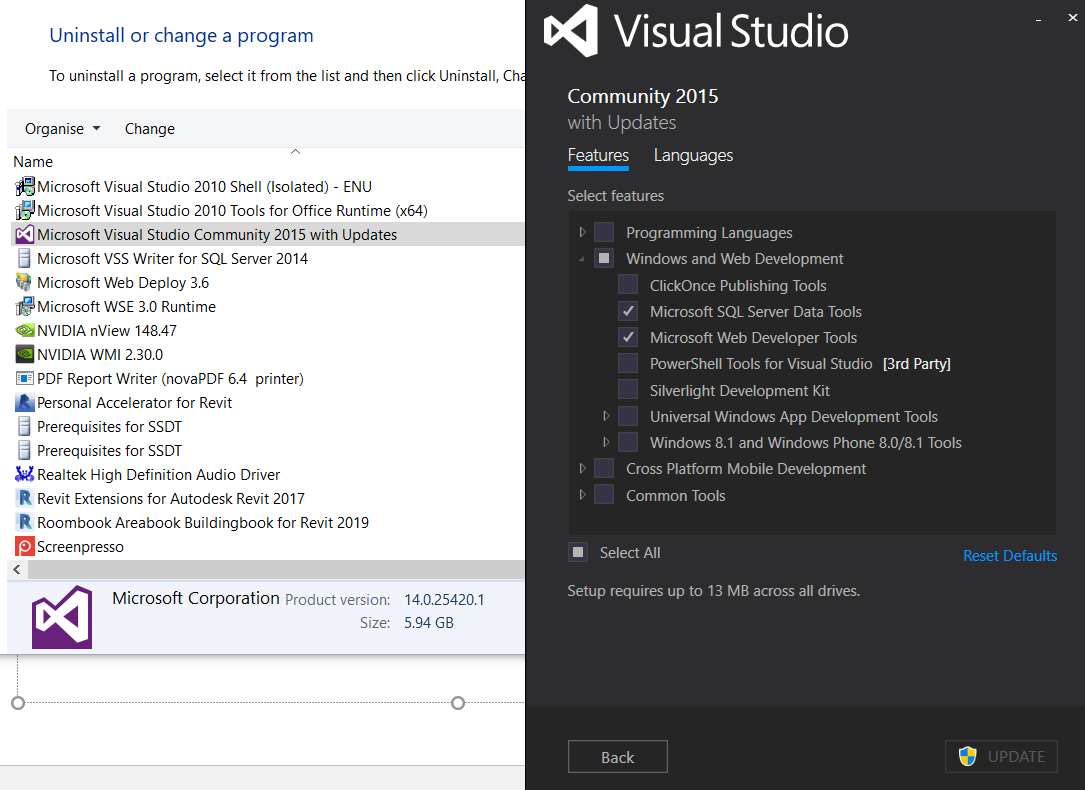Enable PowerShell Tools for Visual Studio checkbox
This screenshot has height=790, width=1085.
tap(628, 363)
